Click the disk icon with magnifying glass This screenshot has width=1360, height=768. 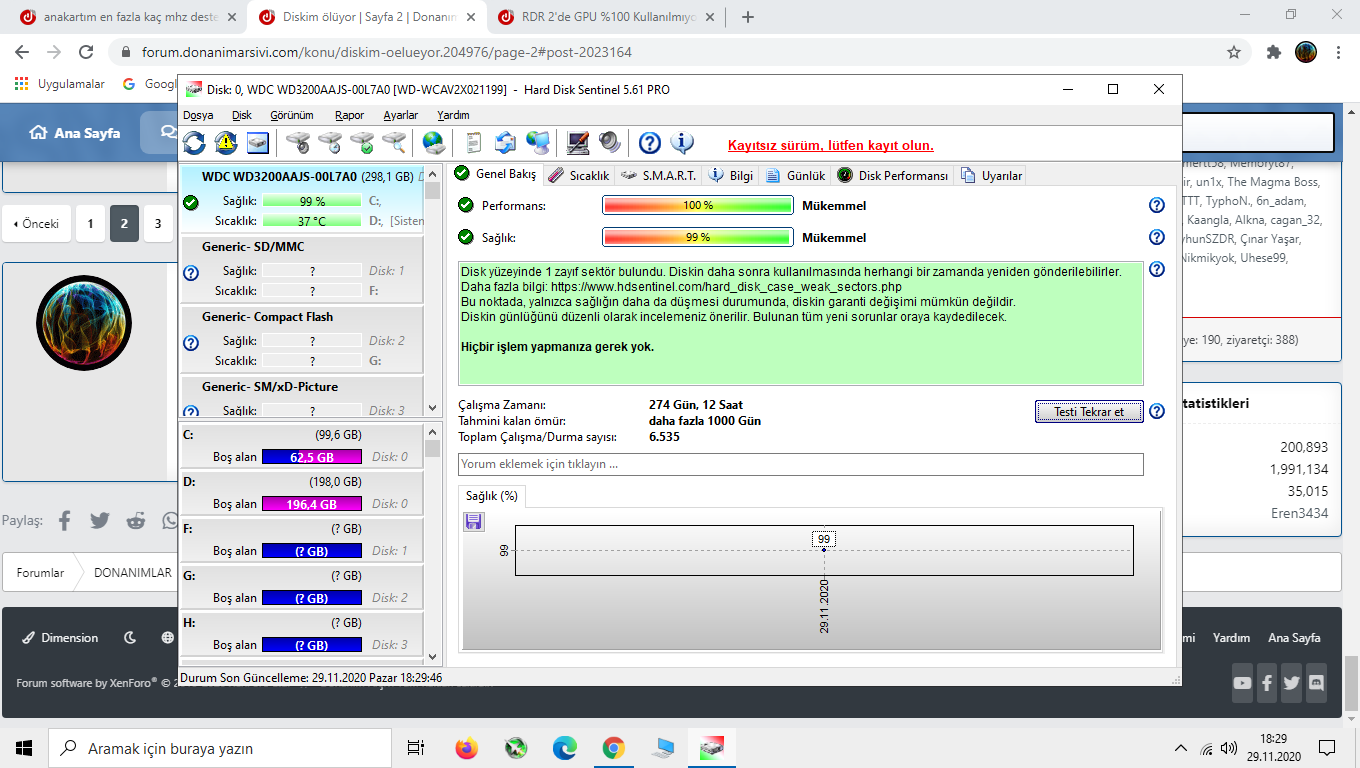pos(394,143)
